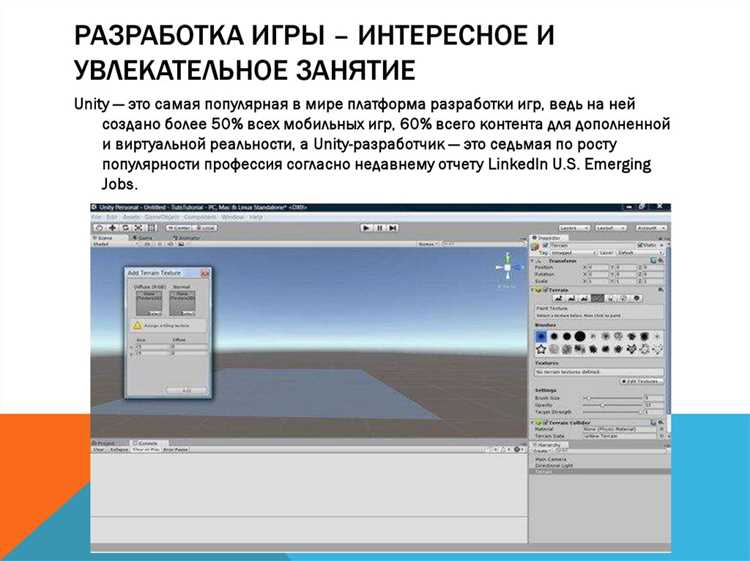Click Clear in Console toolbar
750x561 pixels.
(99, 450)
